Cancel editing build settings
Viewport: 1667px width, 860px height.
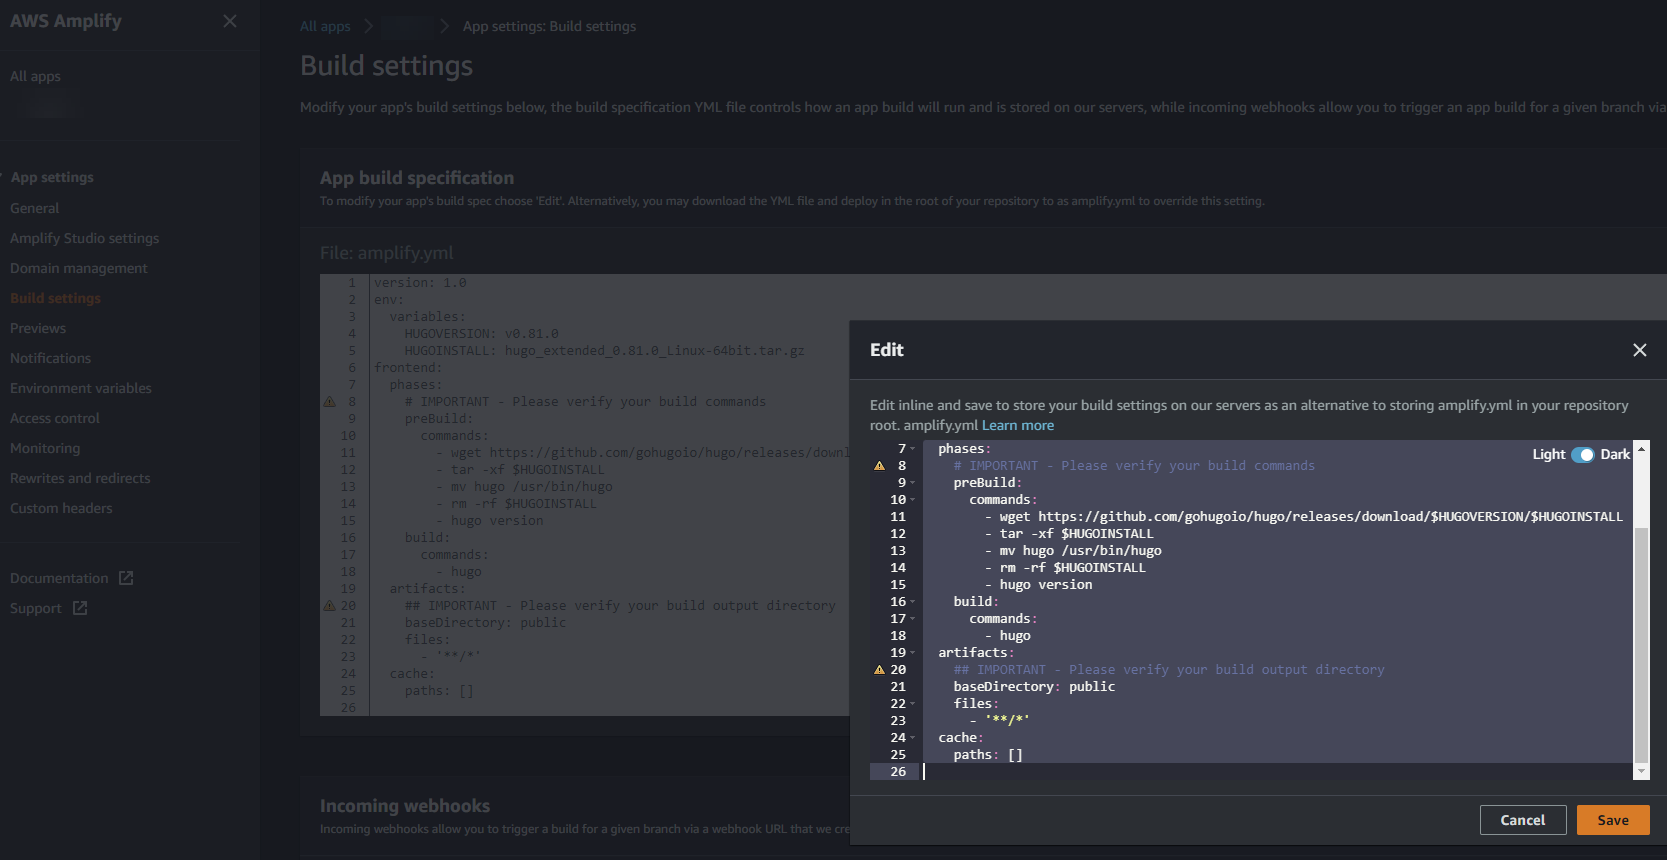point(1522,820)
